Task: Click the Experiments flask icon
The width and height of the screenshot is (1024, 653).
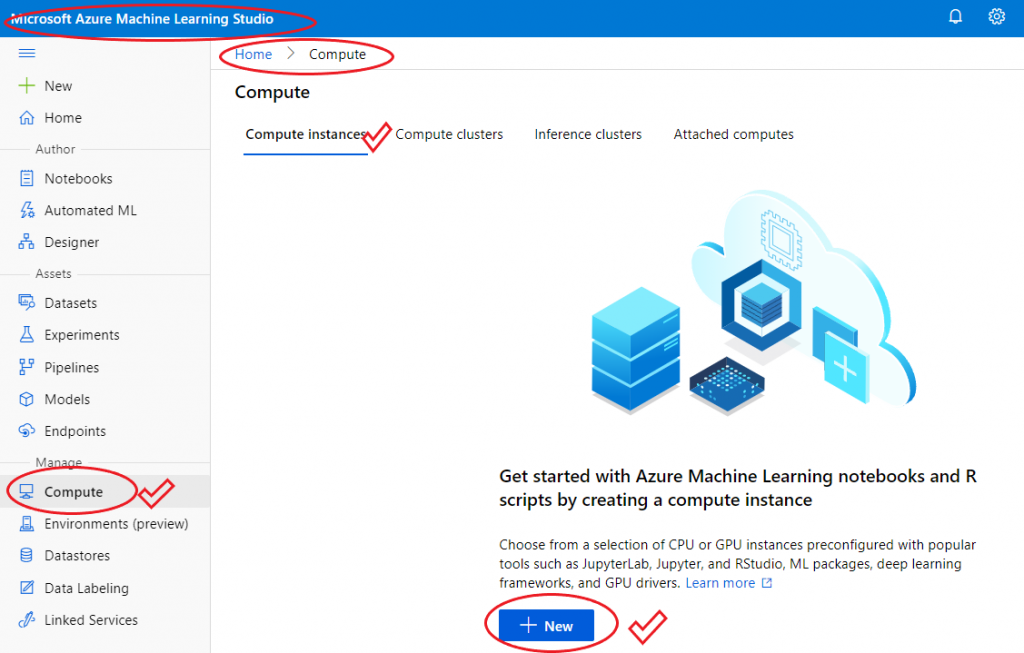Action: point(27,334)
